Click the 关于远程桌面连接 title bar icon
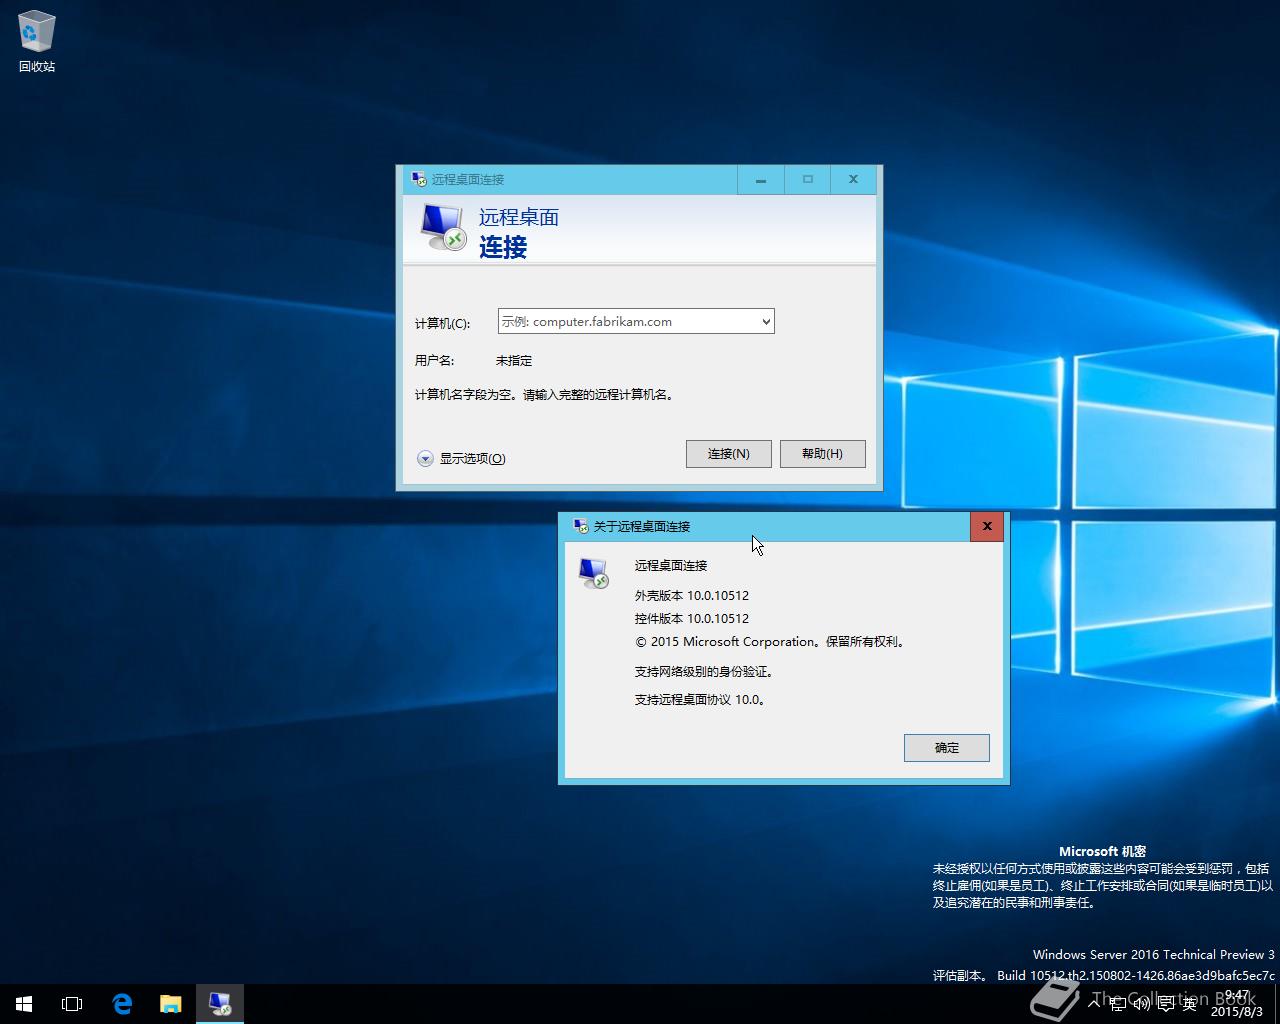 click(x=581, y=526)
